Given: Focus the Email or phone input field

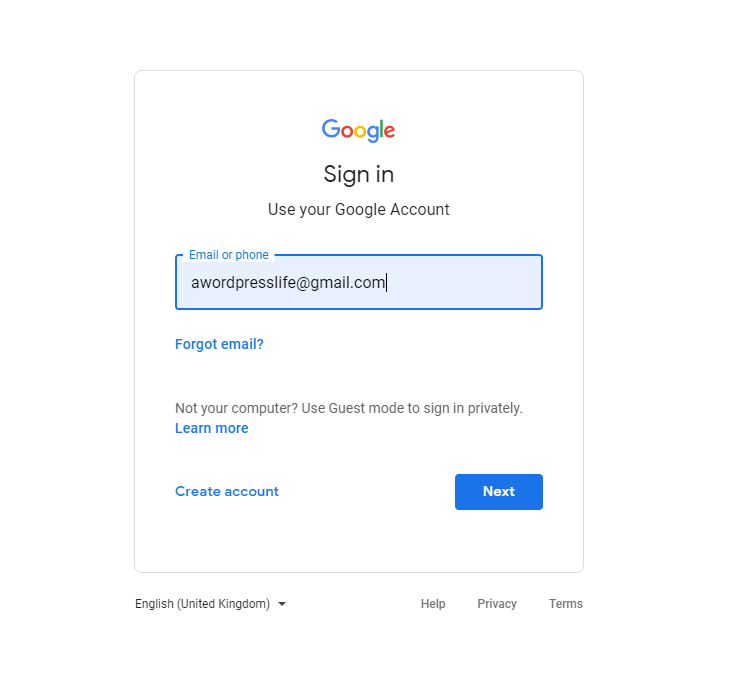Looking at the screenshot, I should 358,283.
